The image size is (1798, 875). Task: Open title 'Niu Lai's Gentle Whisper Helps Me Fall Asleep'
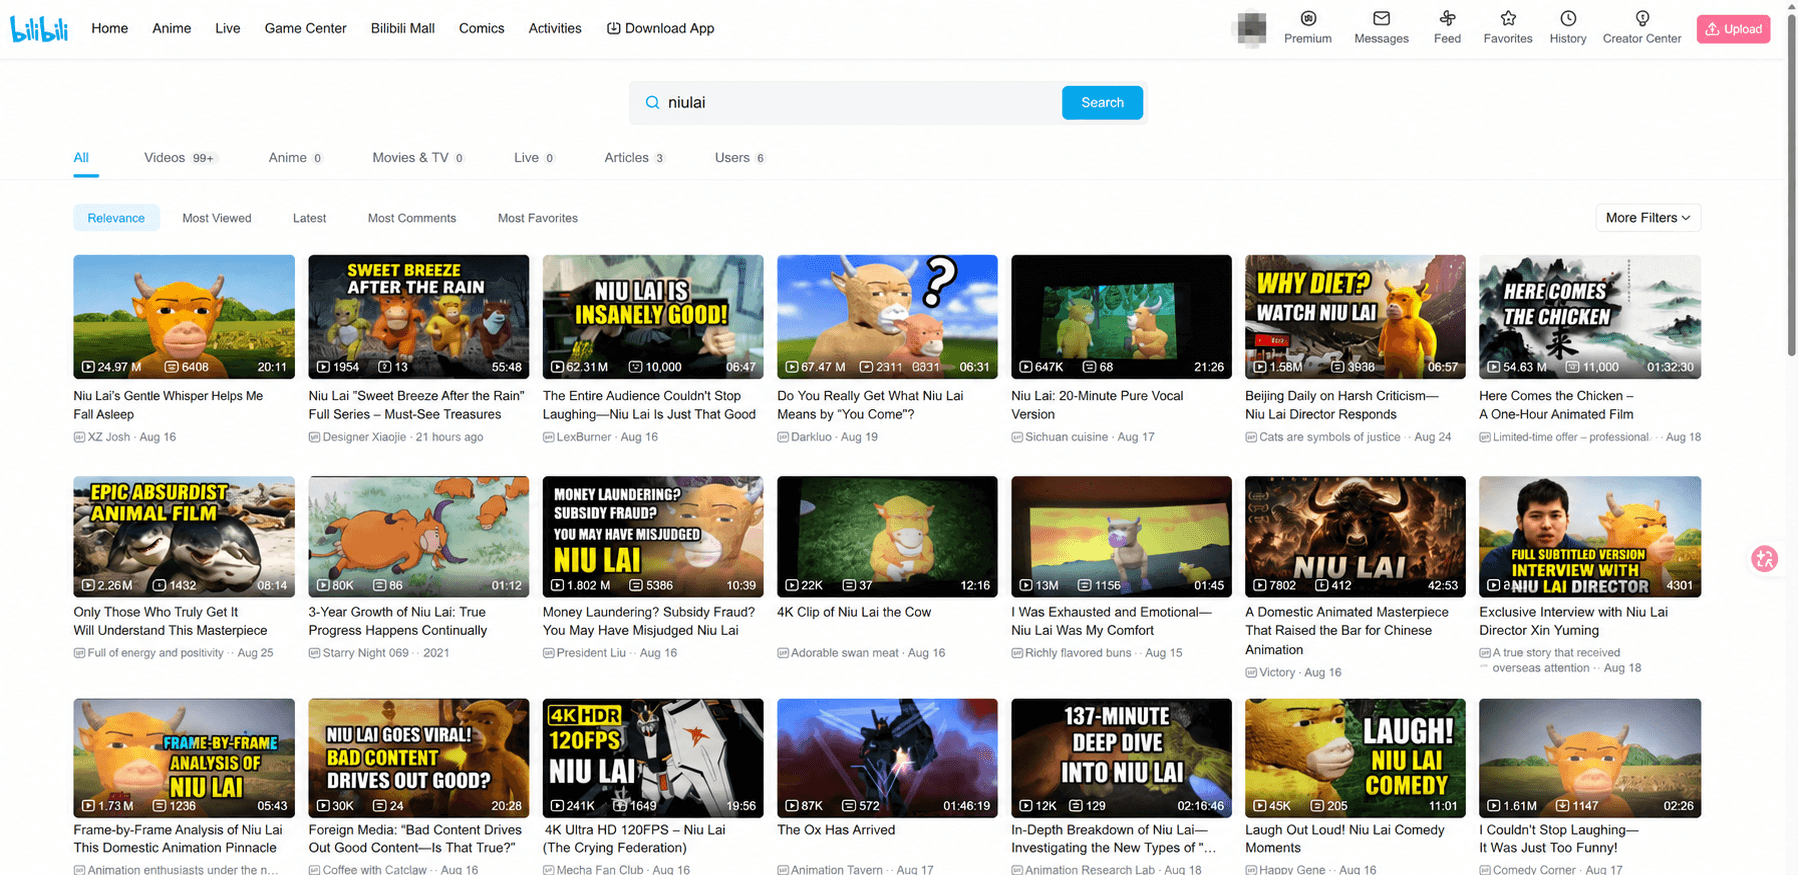pos(168,405)
